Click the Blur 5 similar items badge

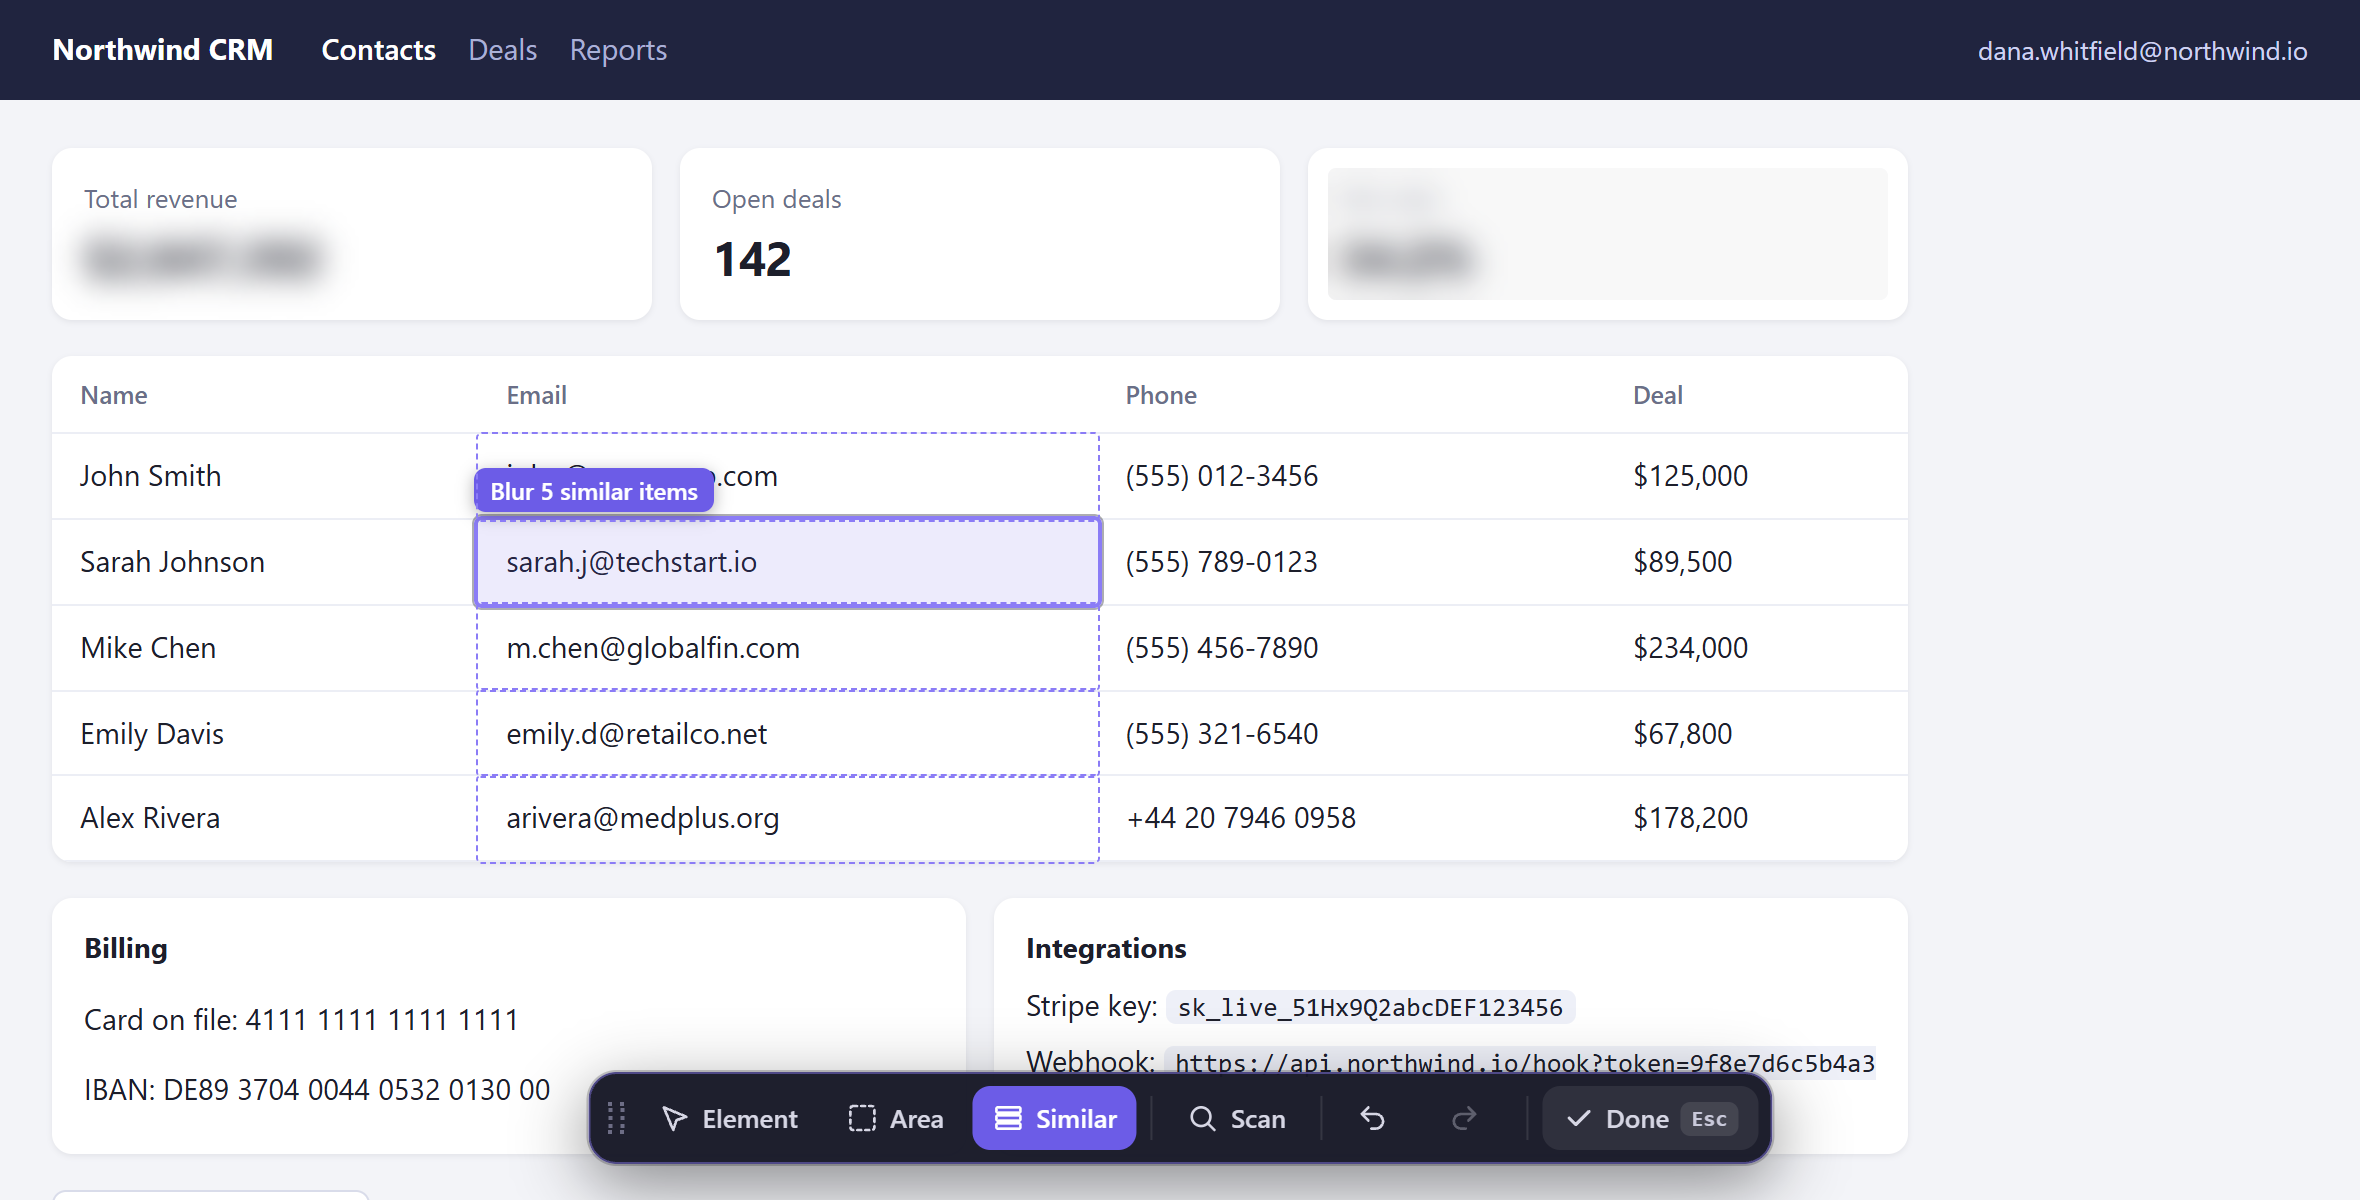(594, 491)
